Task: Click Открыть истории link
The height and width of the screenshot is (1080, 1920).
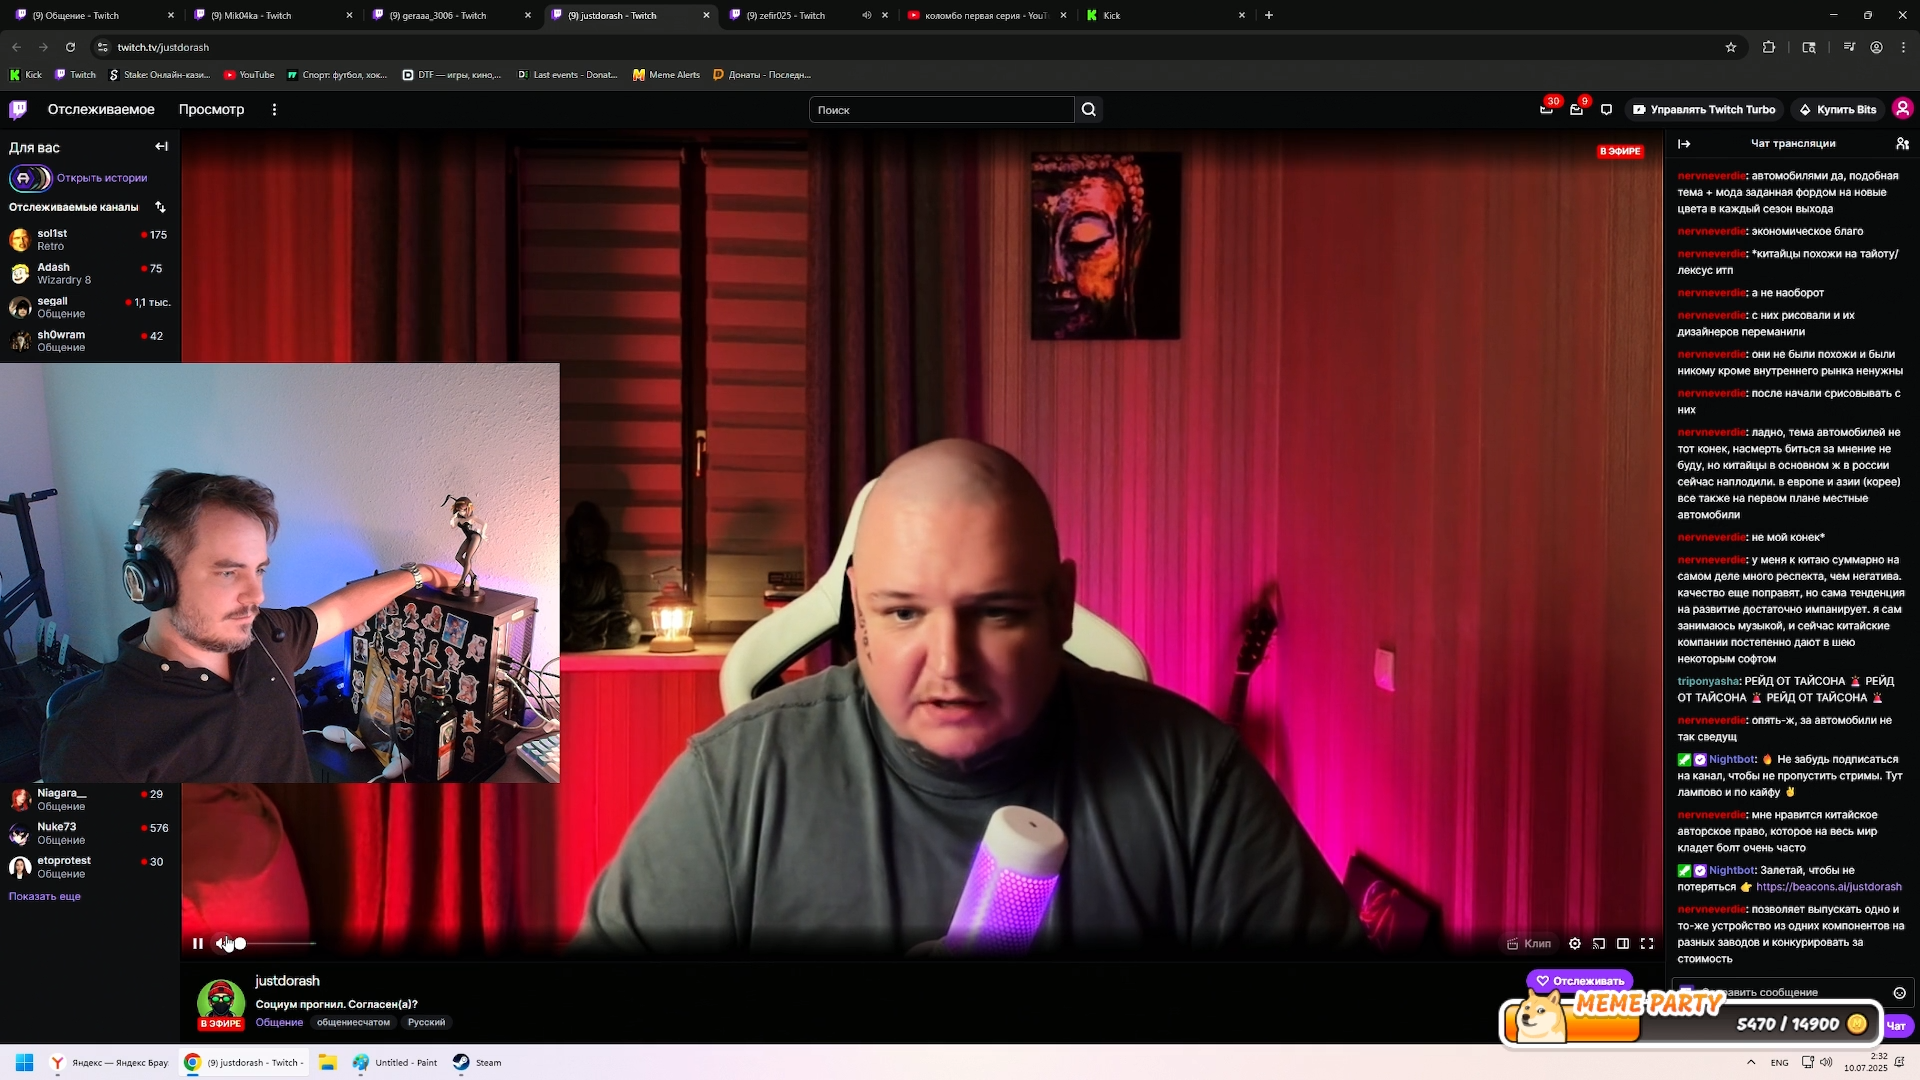Action: click(102, 178)
